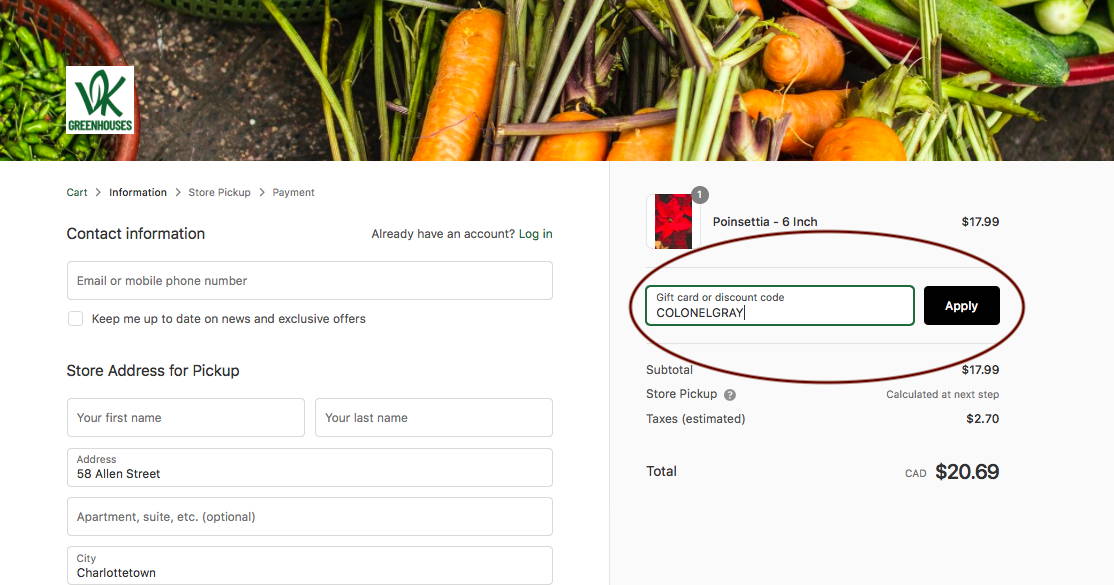Go back to Cart breadcrumb
The height and width of the screenshot is (585, 1114).
click(x=77, y=193)
